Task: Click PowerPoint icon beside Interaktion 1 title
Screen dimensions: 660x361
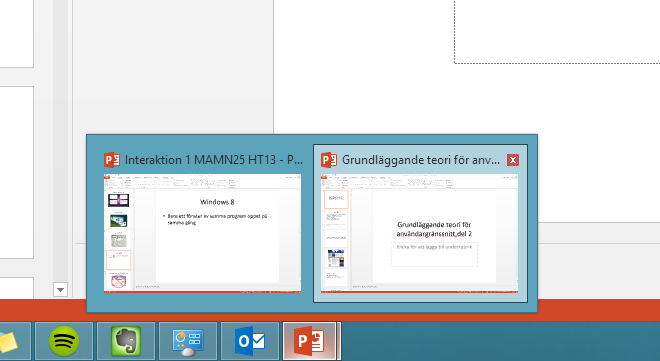Action: pos(112,160)
